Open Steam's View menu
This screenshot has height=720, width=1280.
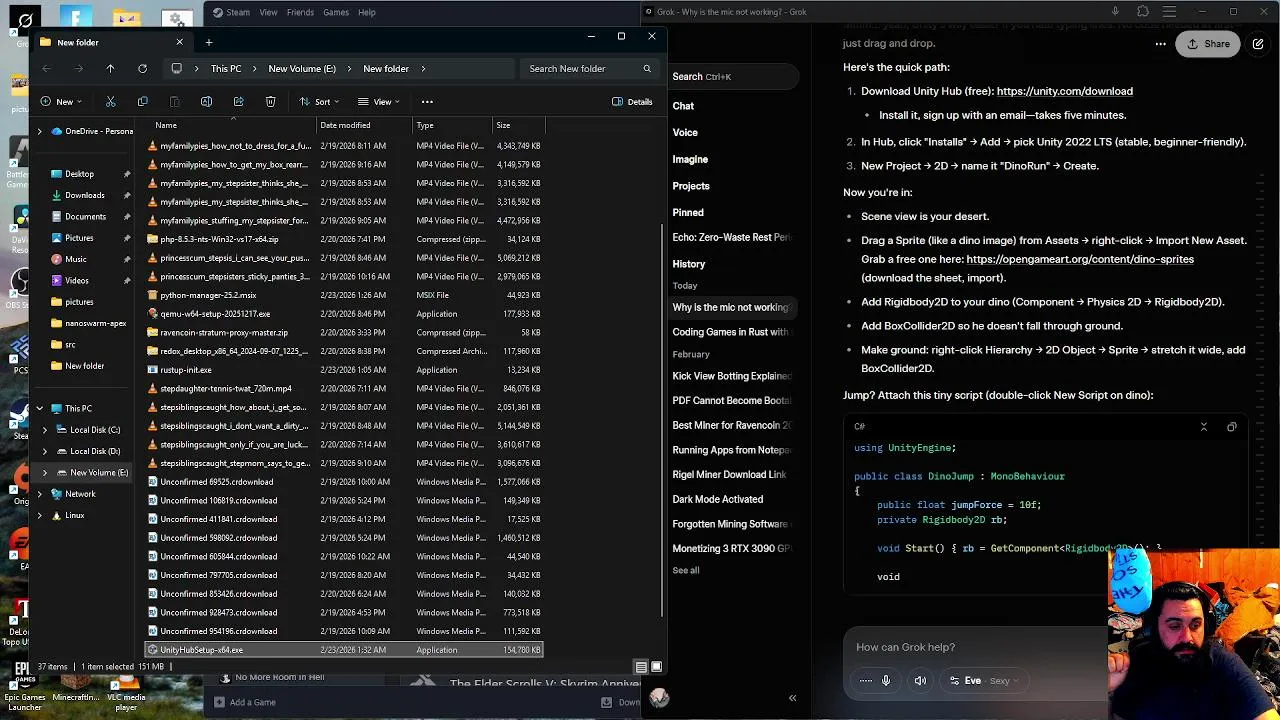click(x=268, y=12)
